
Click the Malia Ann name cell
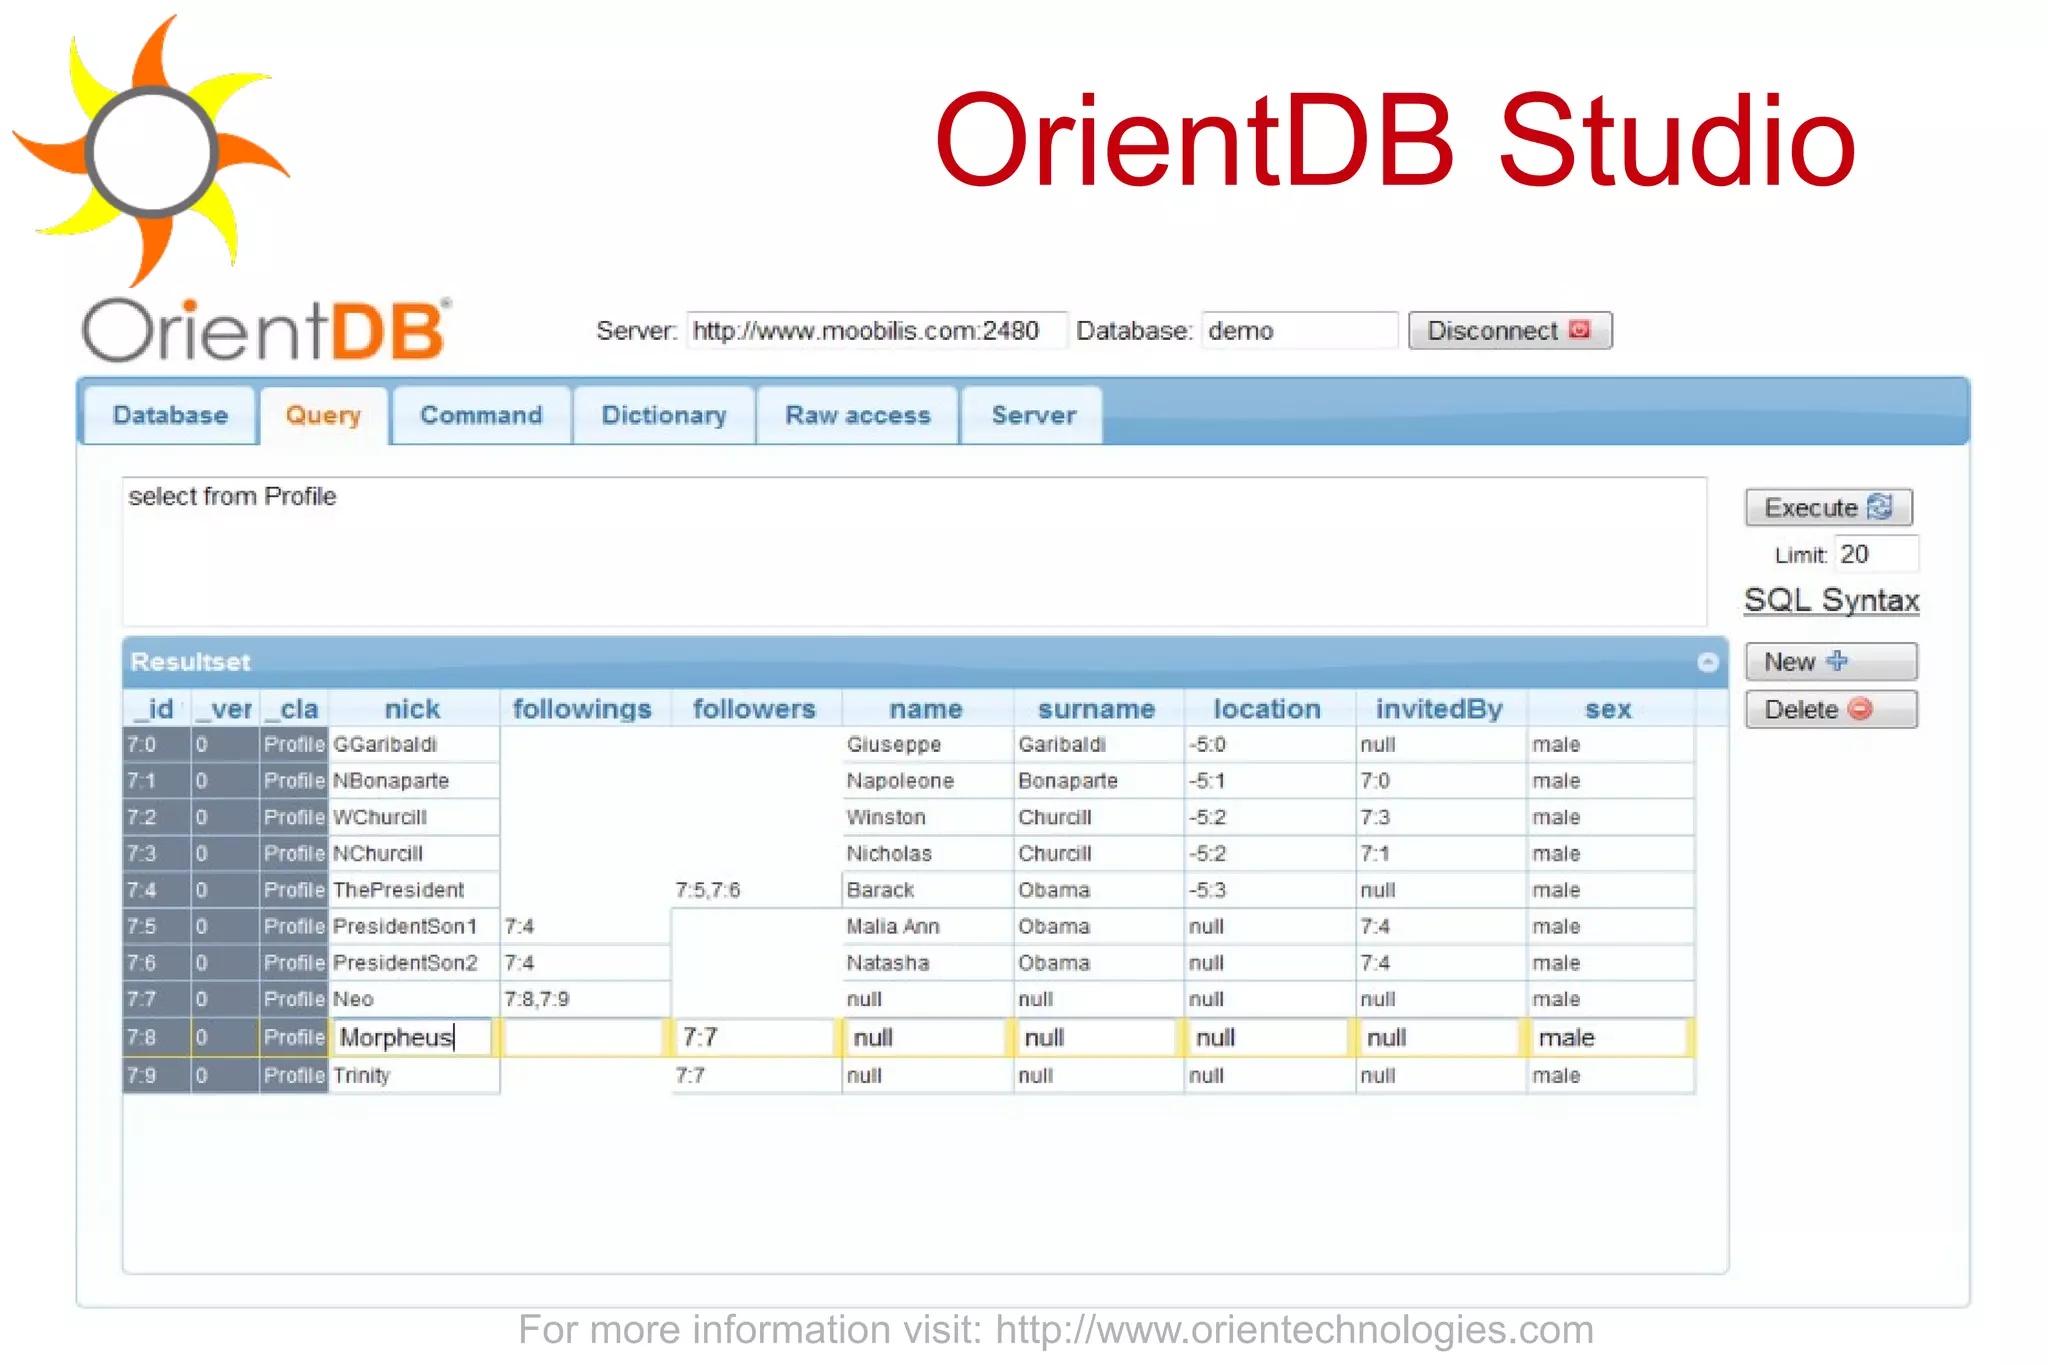click(x=926, y=926)
